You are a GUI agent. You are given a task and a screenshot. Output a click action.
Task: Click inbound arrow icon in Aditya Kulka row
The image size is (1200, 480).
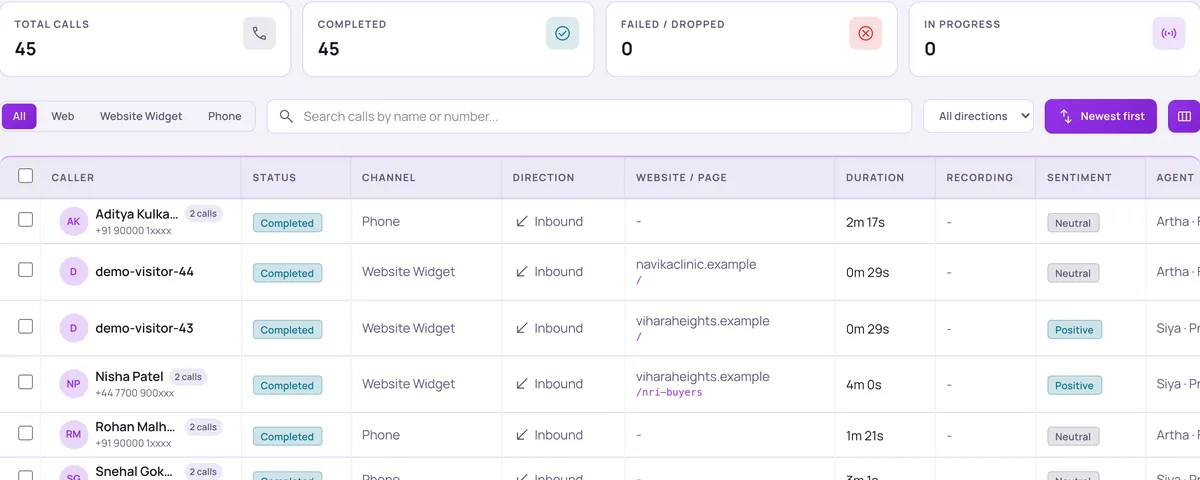(x=522, y=221)
